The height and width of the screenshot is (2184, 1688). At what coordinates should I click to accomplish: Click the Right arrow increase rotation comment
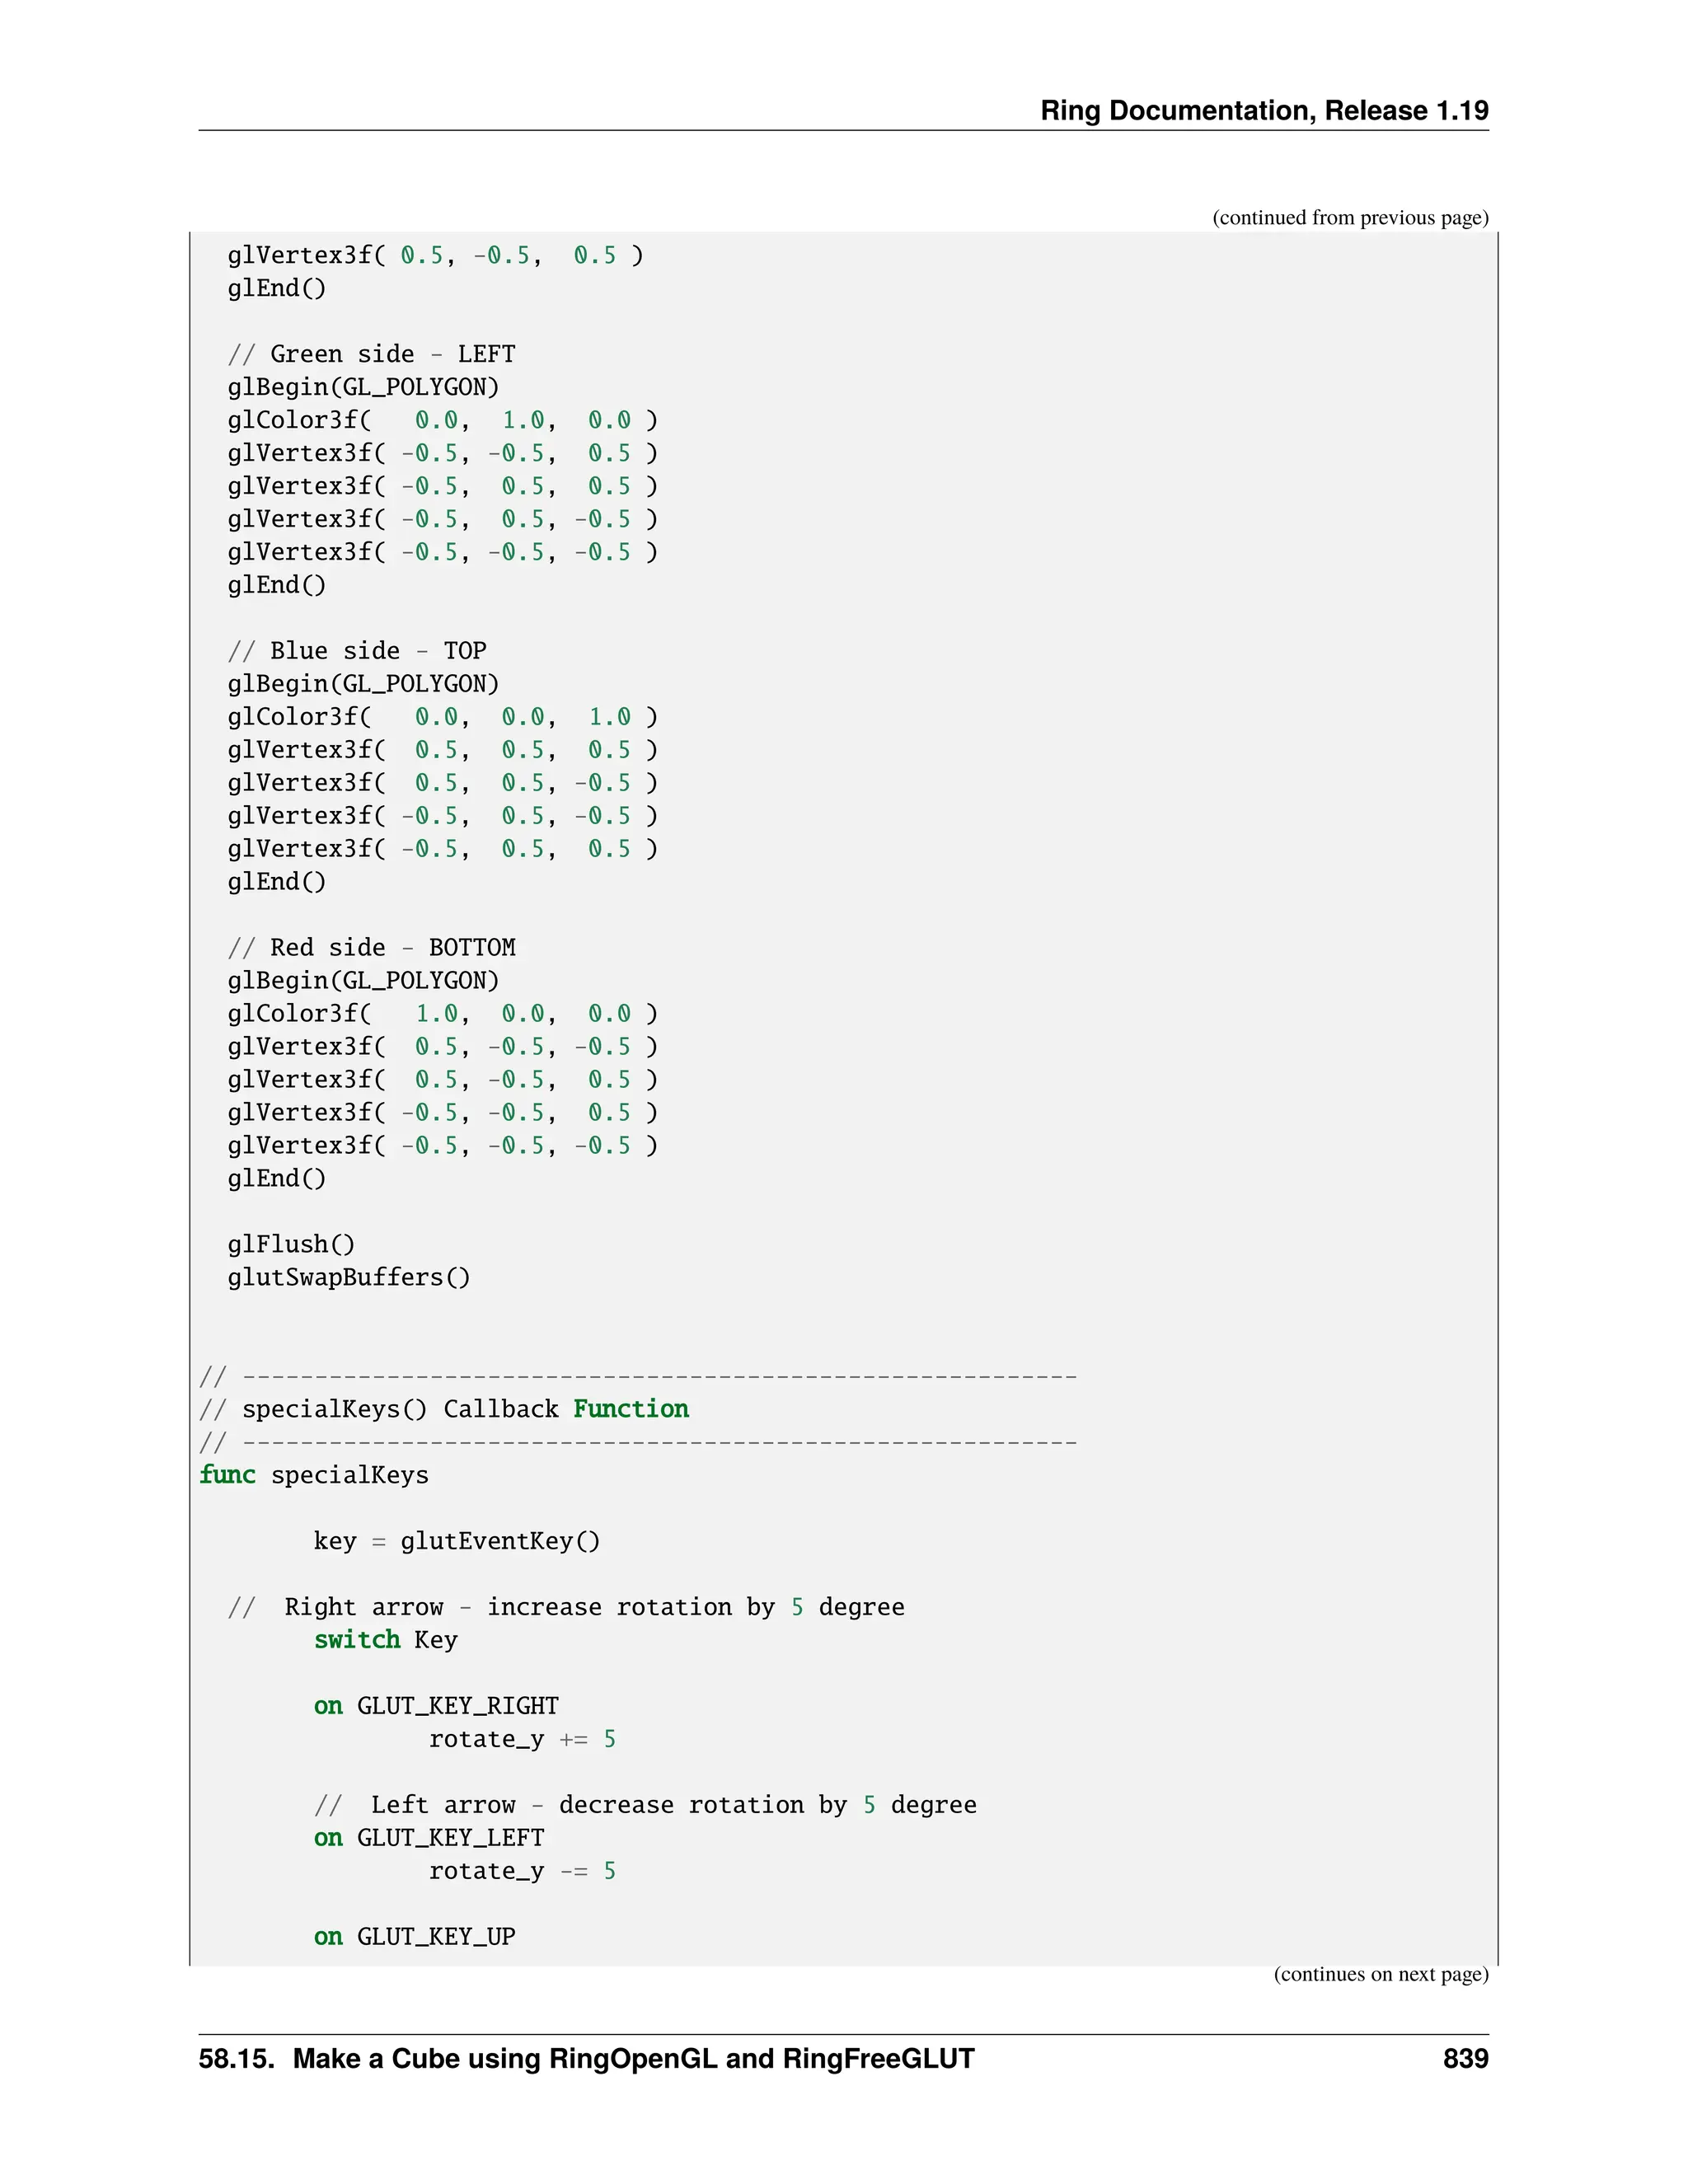coord(566,1607)
